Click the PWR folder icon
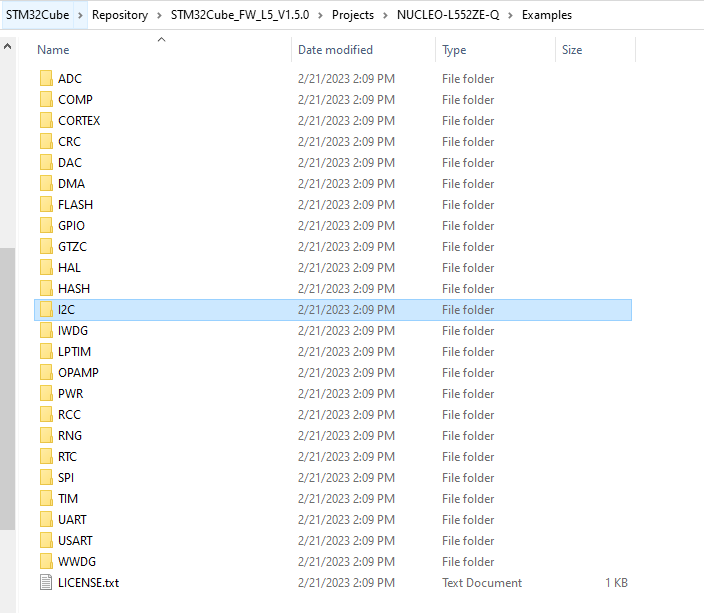Screen dimensions: 704x613 46,393
